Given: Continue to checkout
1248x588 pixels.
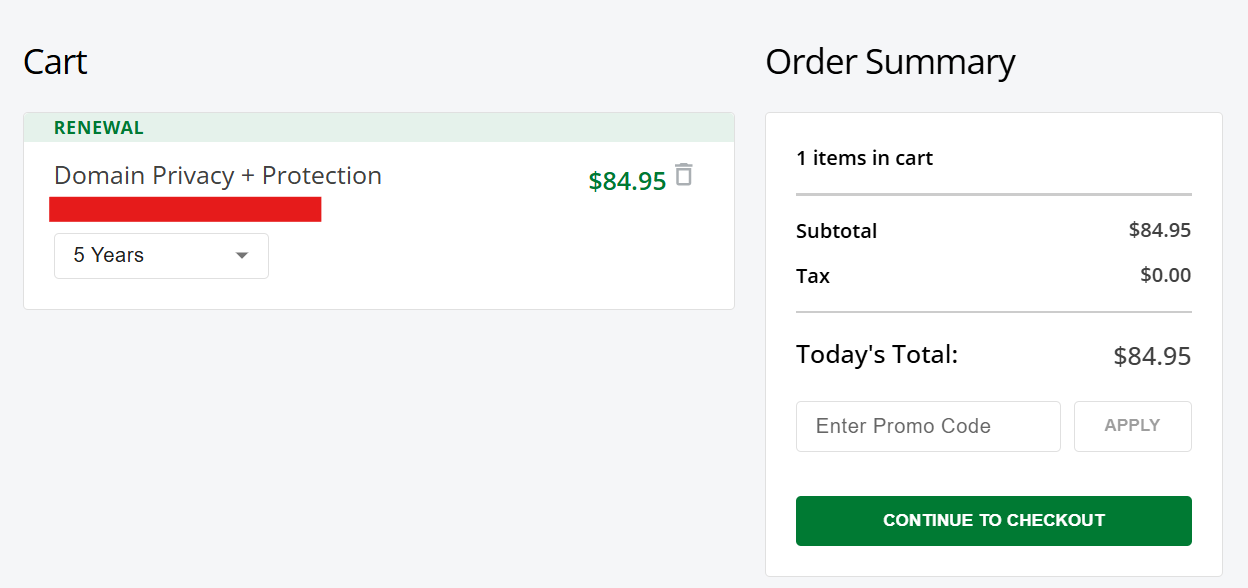Looking at the screenshot, I should 993,521.
